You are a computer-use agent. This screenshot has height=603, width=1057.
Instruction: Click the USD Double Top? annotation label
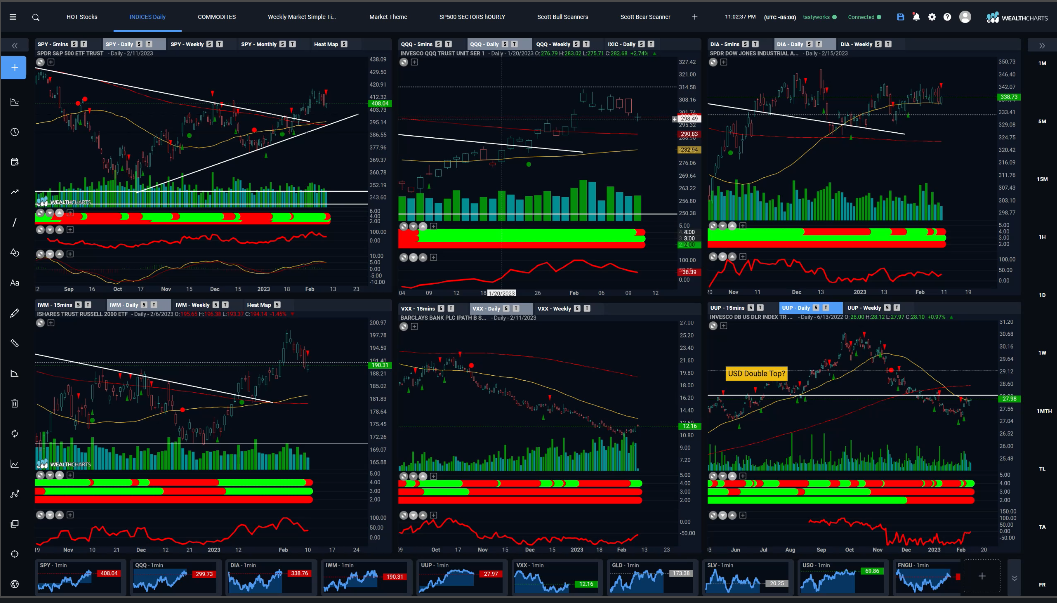click(756, 373)
